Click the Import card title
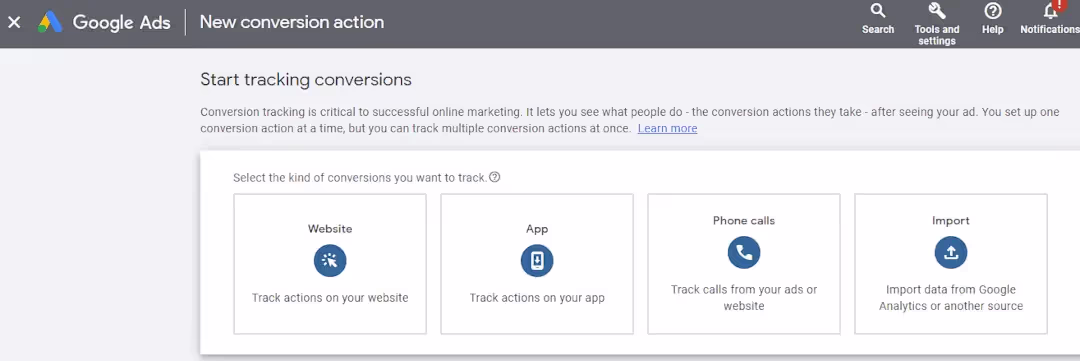 pos(951,220)
